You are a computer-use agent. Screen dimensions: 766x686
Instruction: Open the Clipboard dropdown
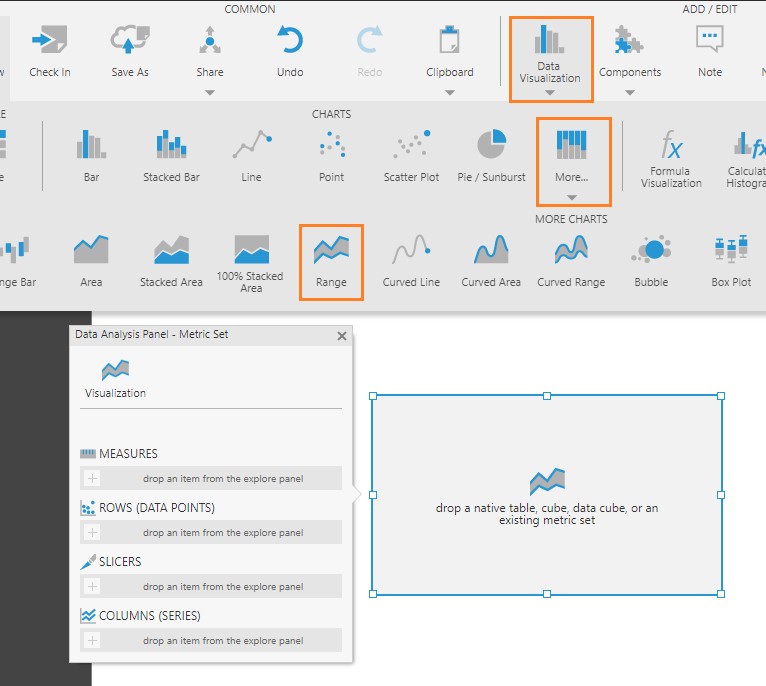(x=450, y=93)
